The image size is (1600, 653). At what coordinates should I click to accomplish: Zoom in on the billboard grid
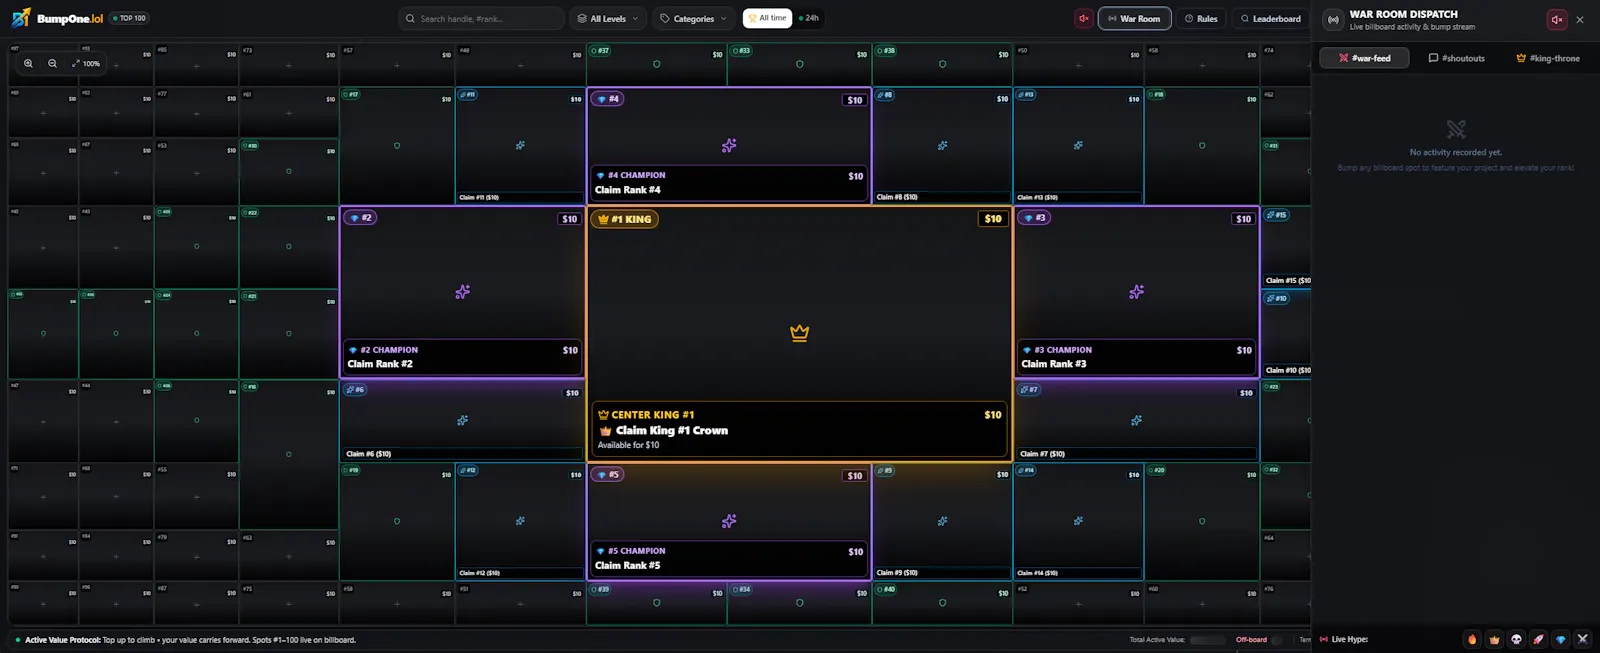point(28,63)
